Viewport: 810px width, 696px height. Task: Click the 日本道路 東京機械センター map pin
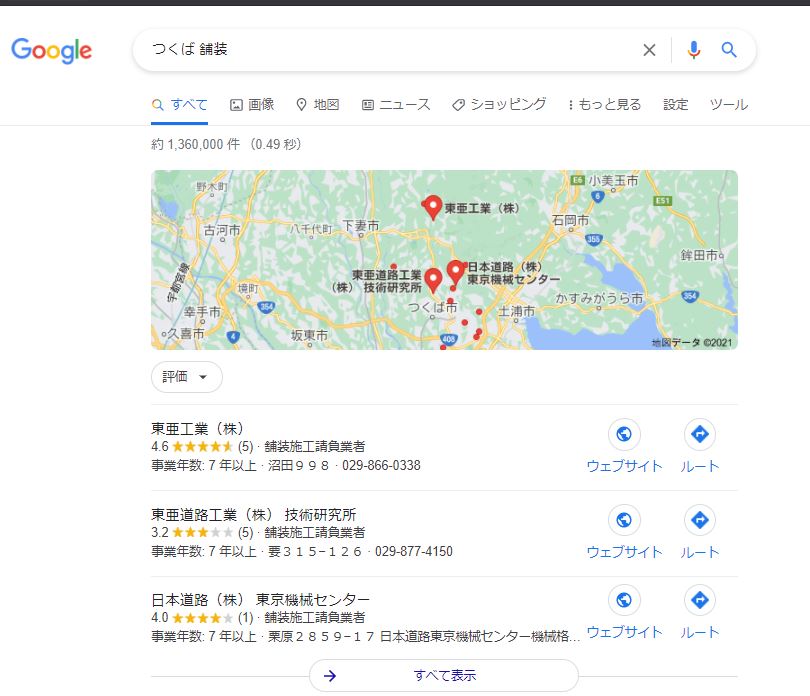coord(456,272)
